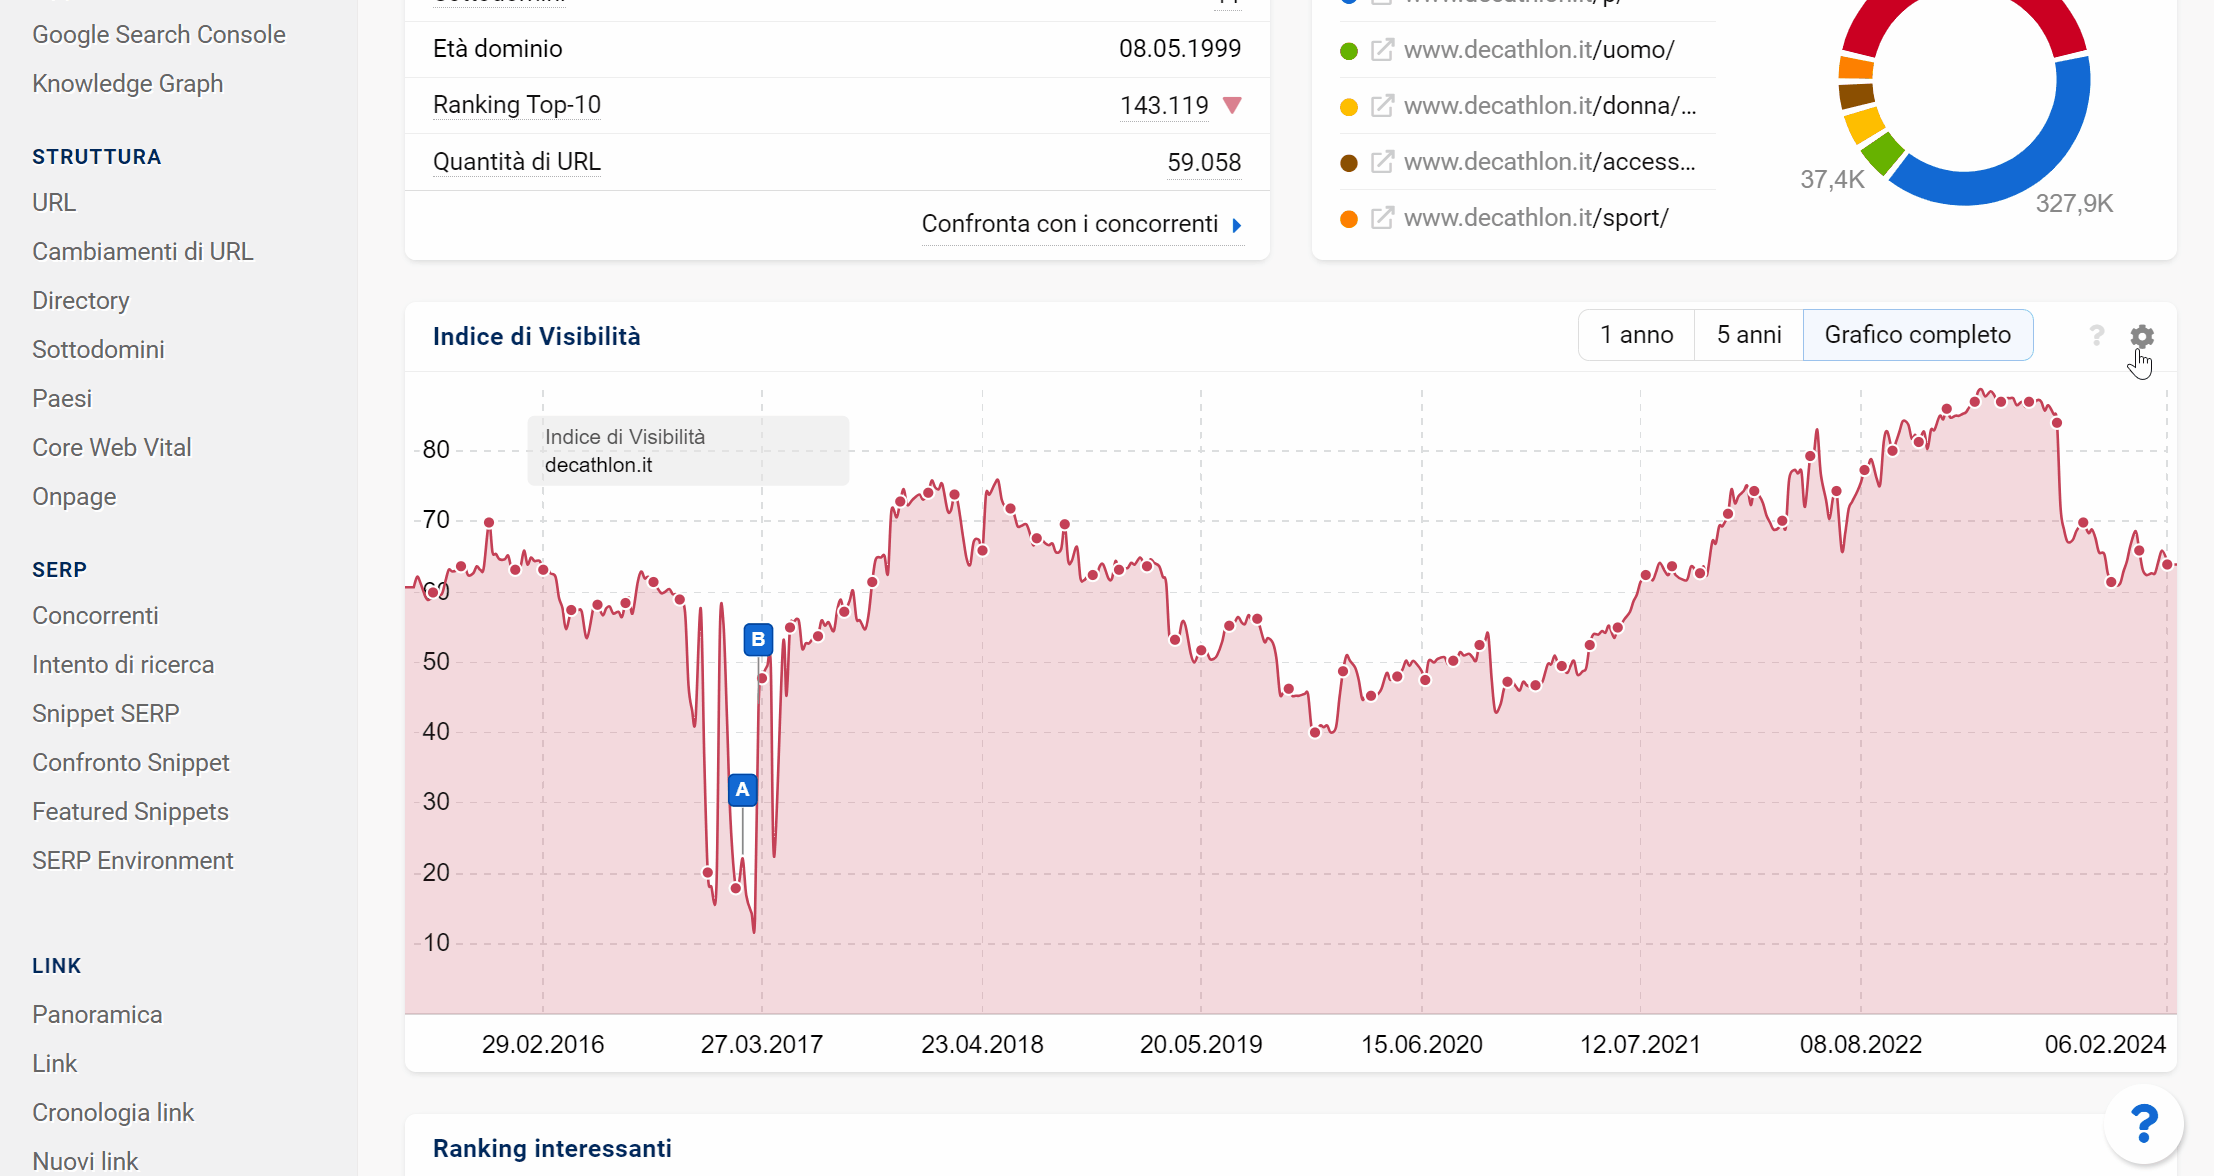Click the blue arrow next to Confronta con i concorrenti
The height and width of the screenshot is (1176, 2214).
(1237, 225)
